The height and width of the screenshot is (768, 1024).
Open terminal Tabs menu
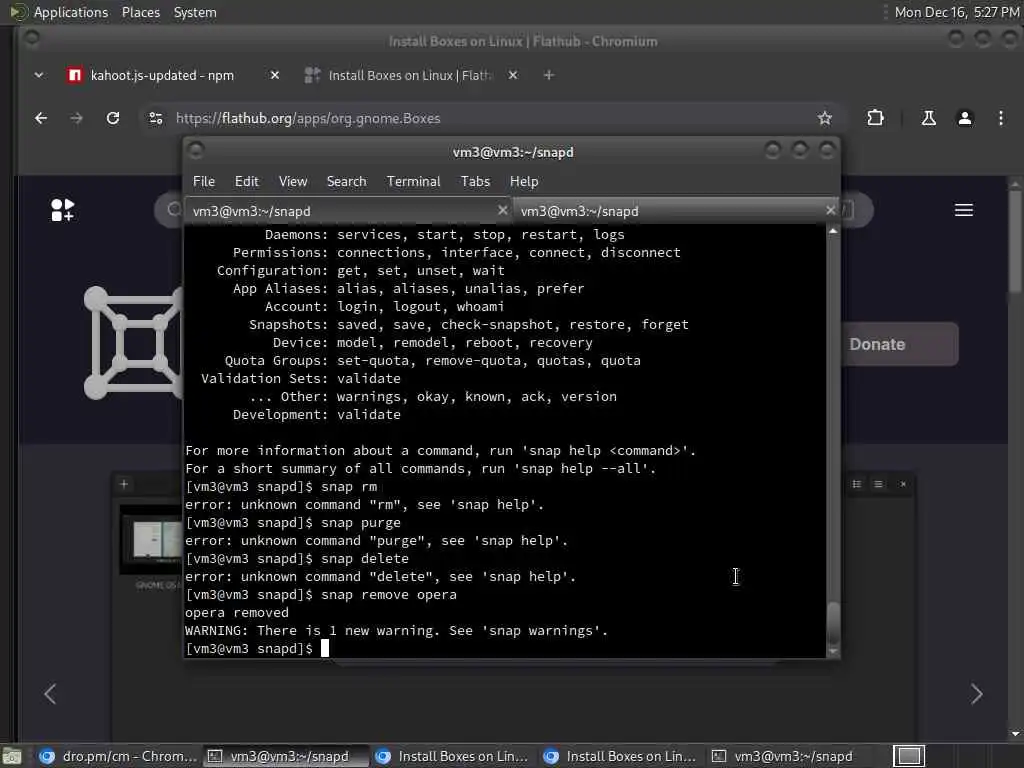(x=475, y=182)
